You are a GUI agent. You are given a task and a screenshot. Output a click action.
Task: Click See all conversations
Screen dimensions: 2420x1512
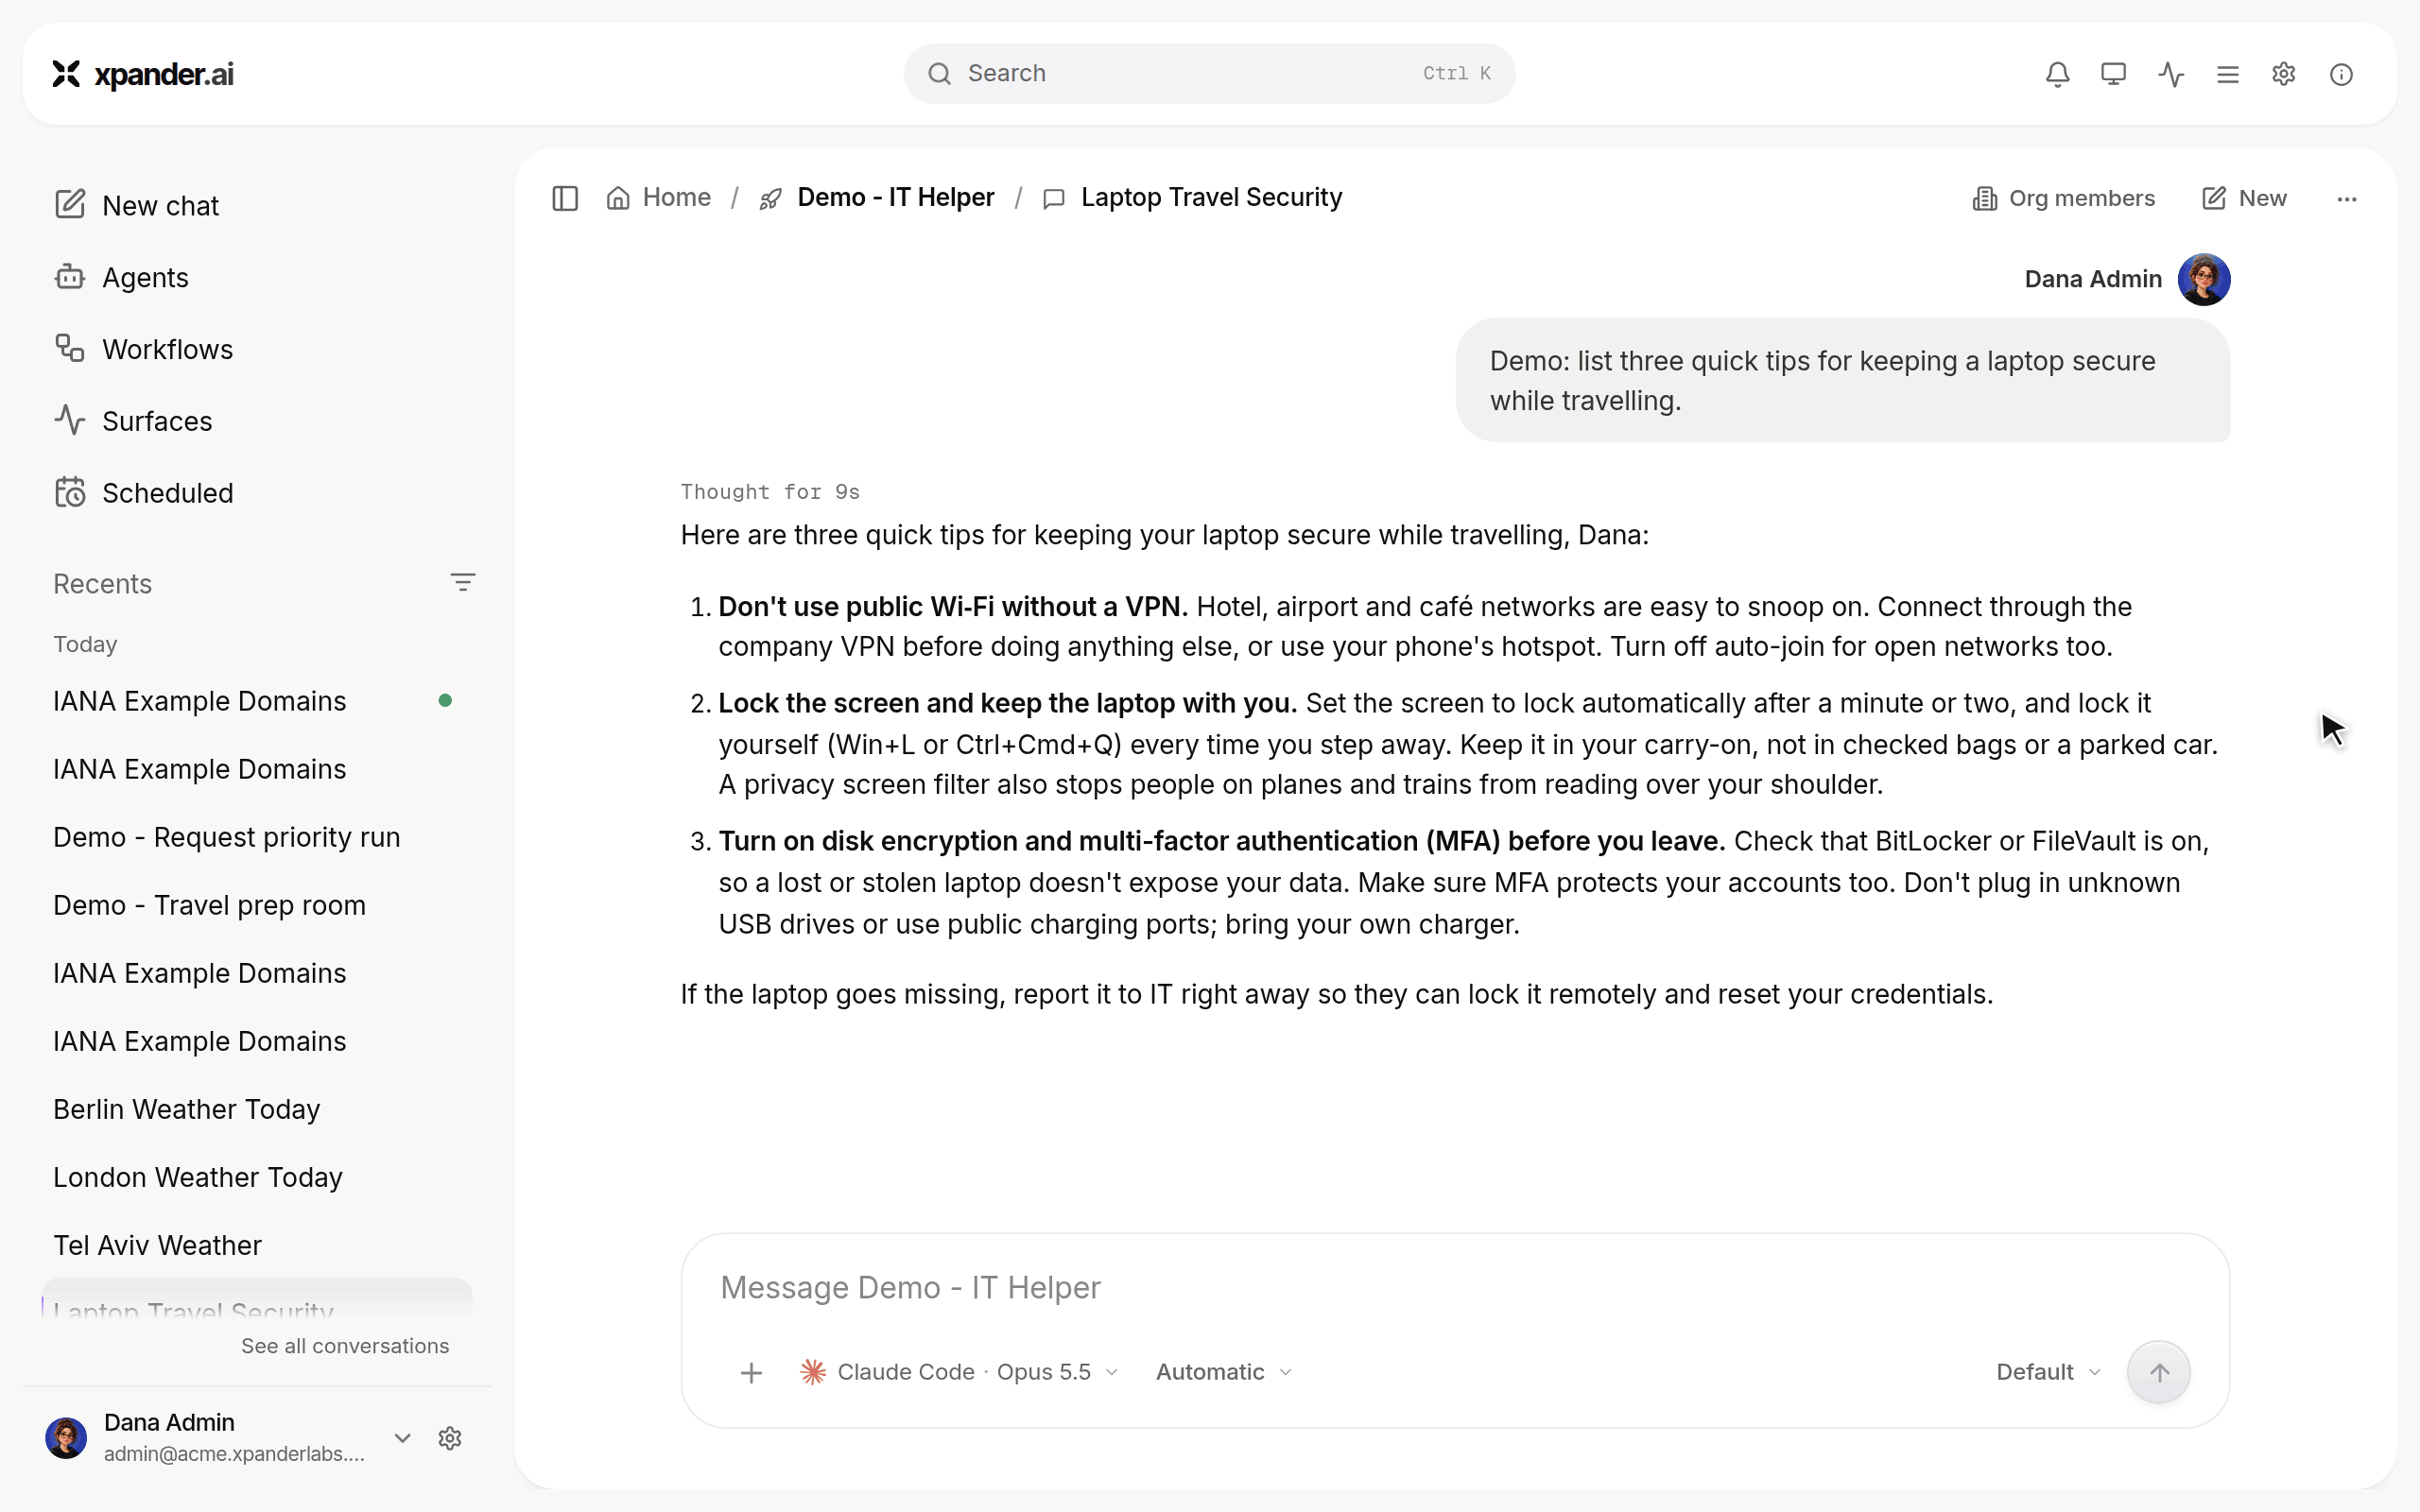coord(345,1346)
